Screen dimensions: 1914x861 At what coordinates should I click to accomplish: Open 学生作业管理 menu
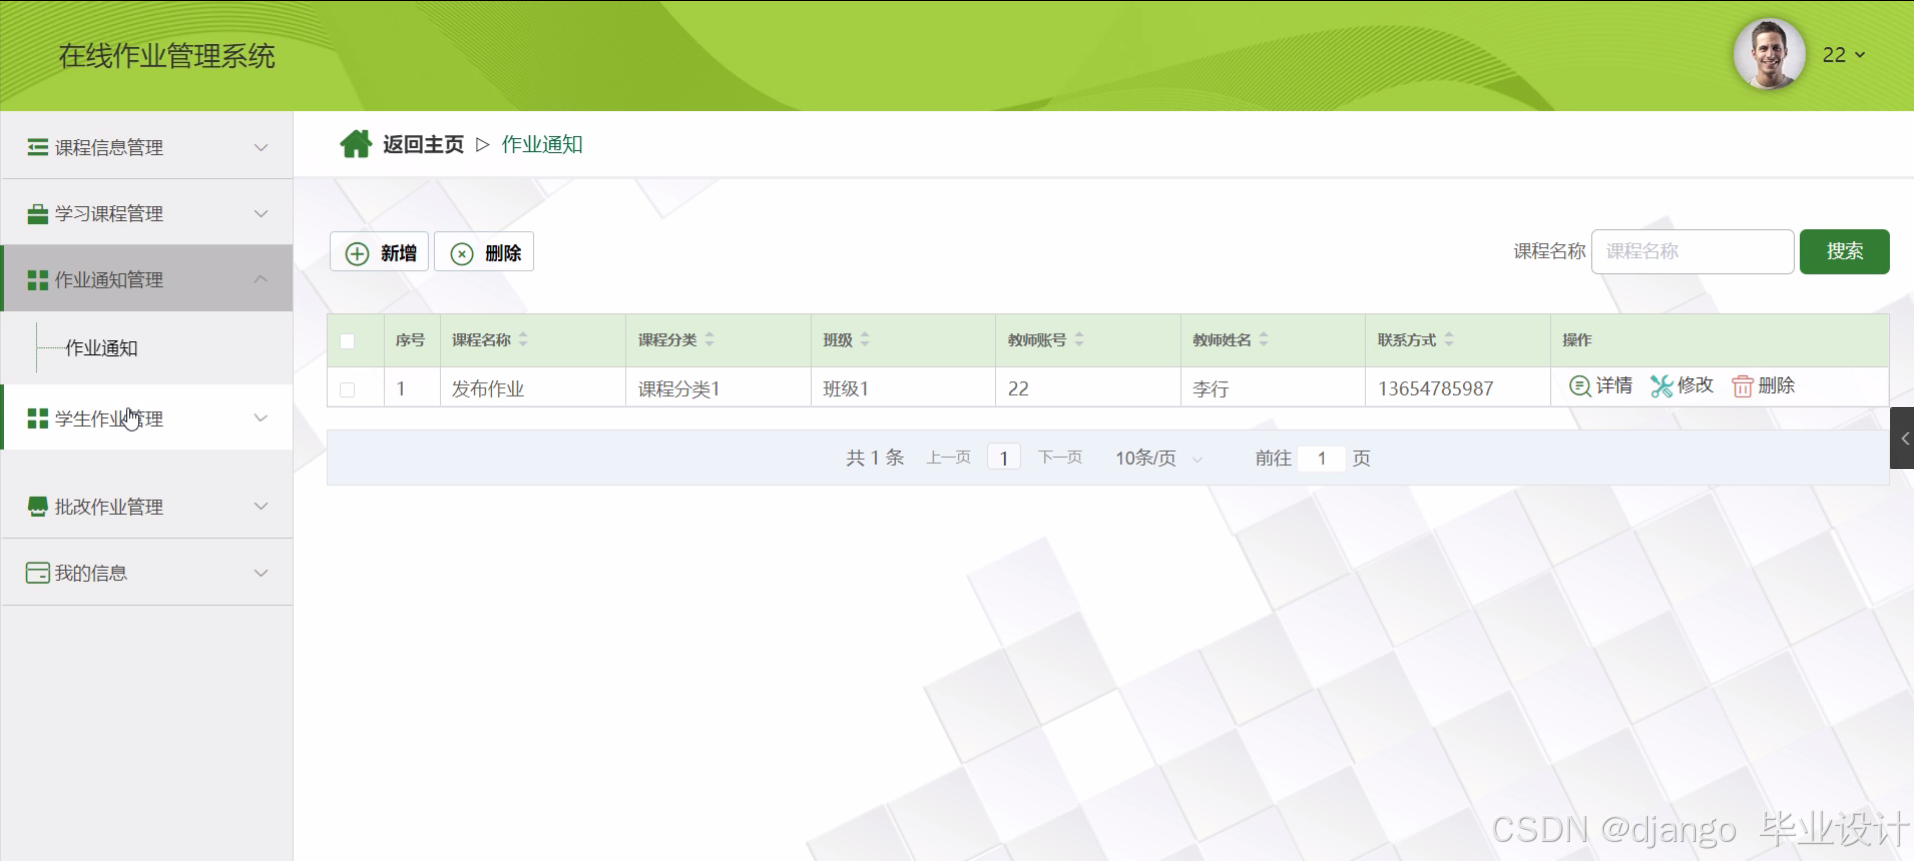point(147,418)
